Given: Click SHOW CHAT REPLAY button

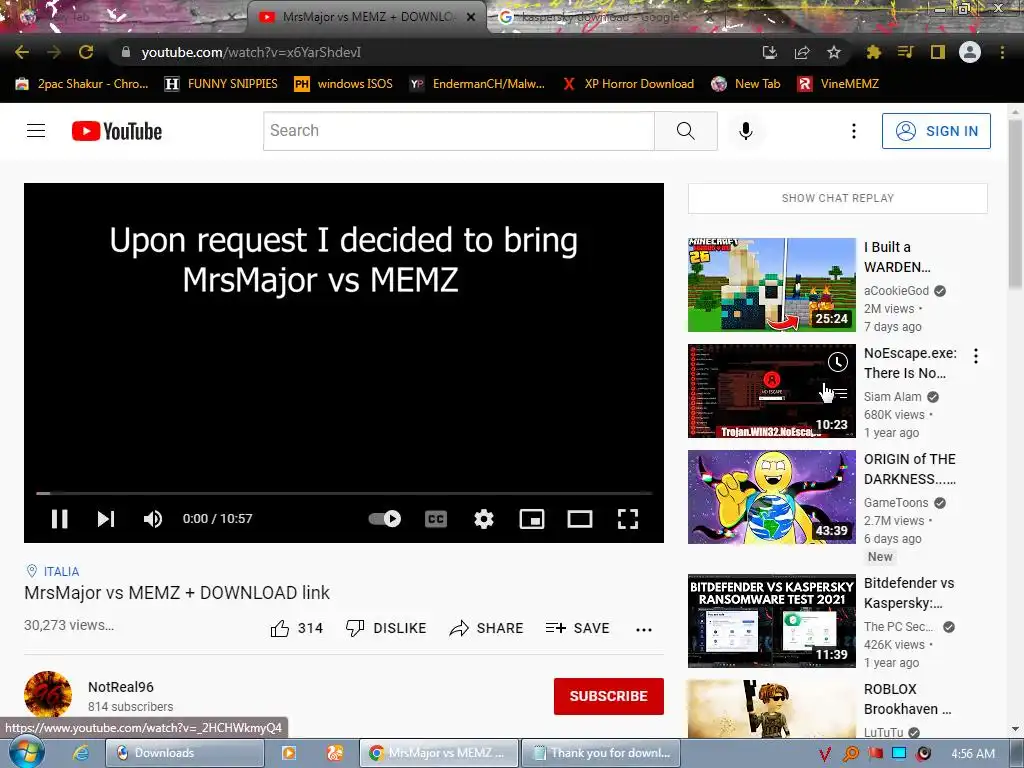Looking at the screenshot, I should (838, 198).
